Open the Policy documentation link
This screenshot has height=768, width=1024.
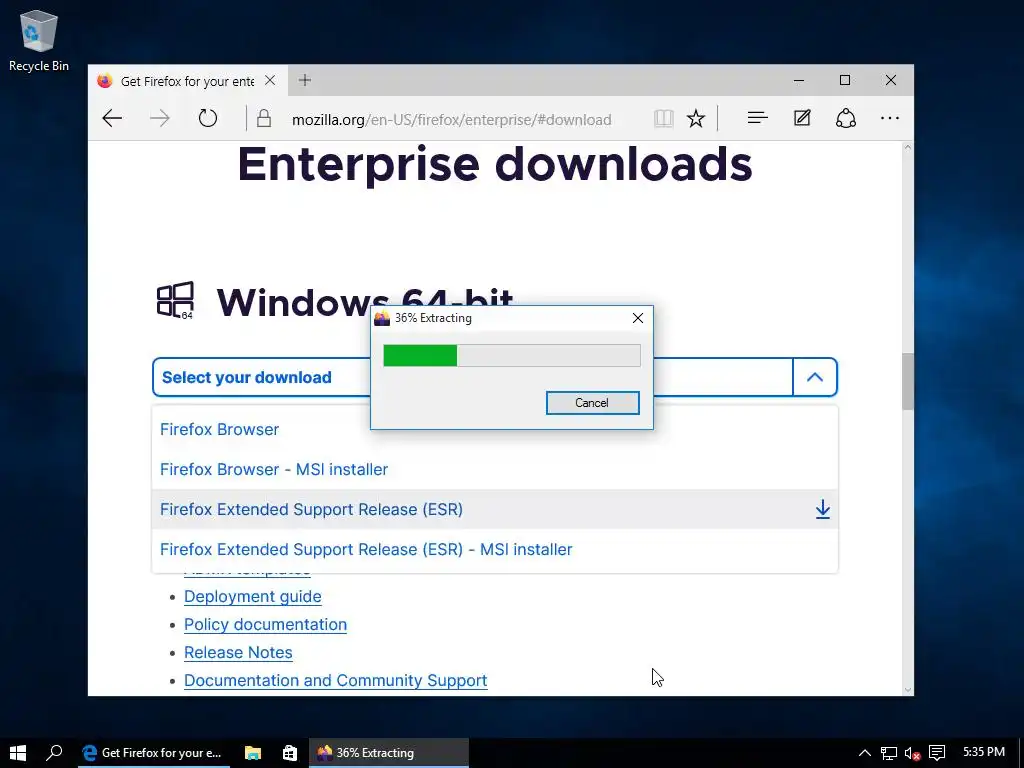tap(265, 624)
